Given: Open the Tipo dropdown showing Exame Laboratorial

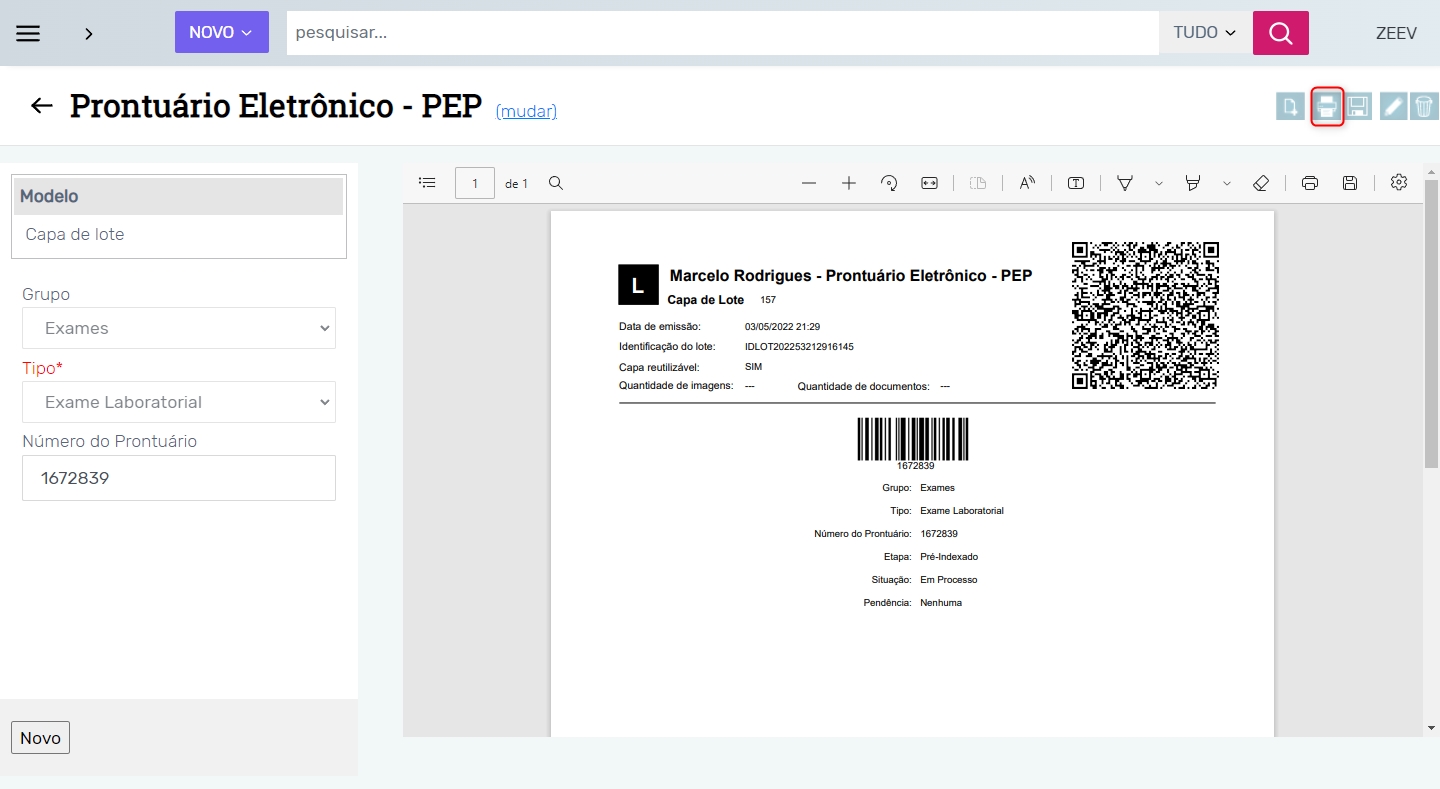Looking at the screenshot, I should coord(179,402).
